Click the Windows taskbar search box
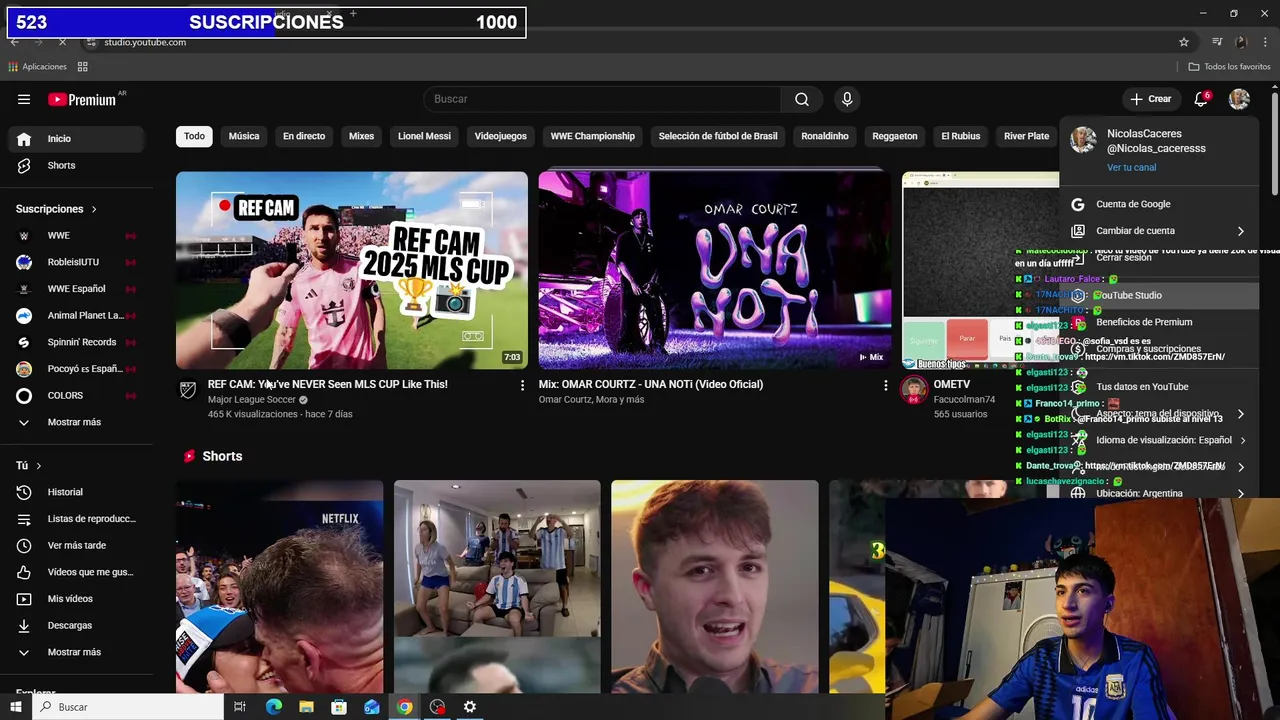 (128, 707)
